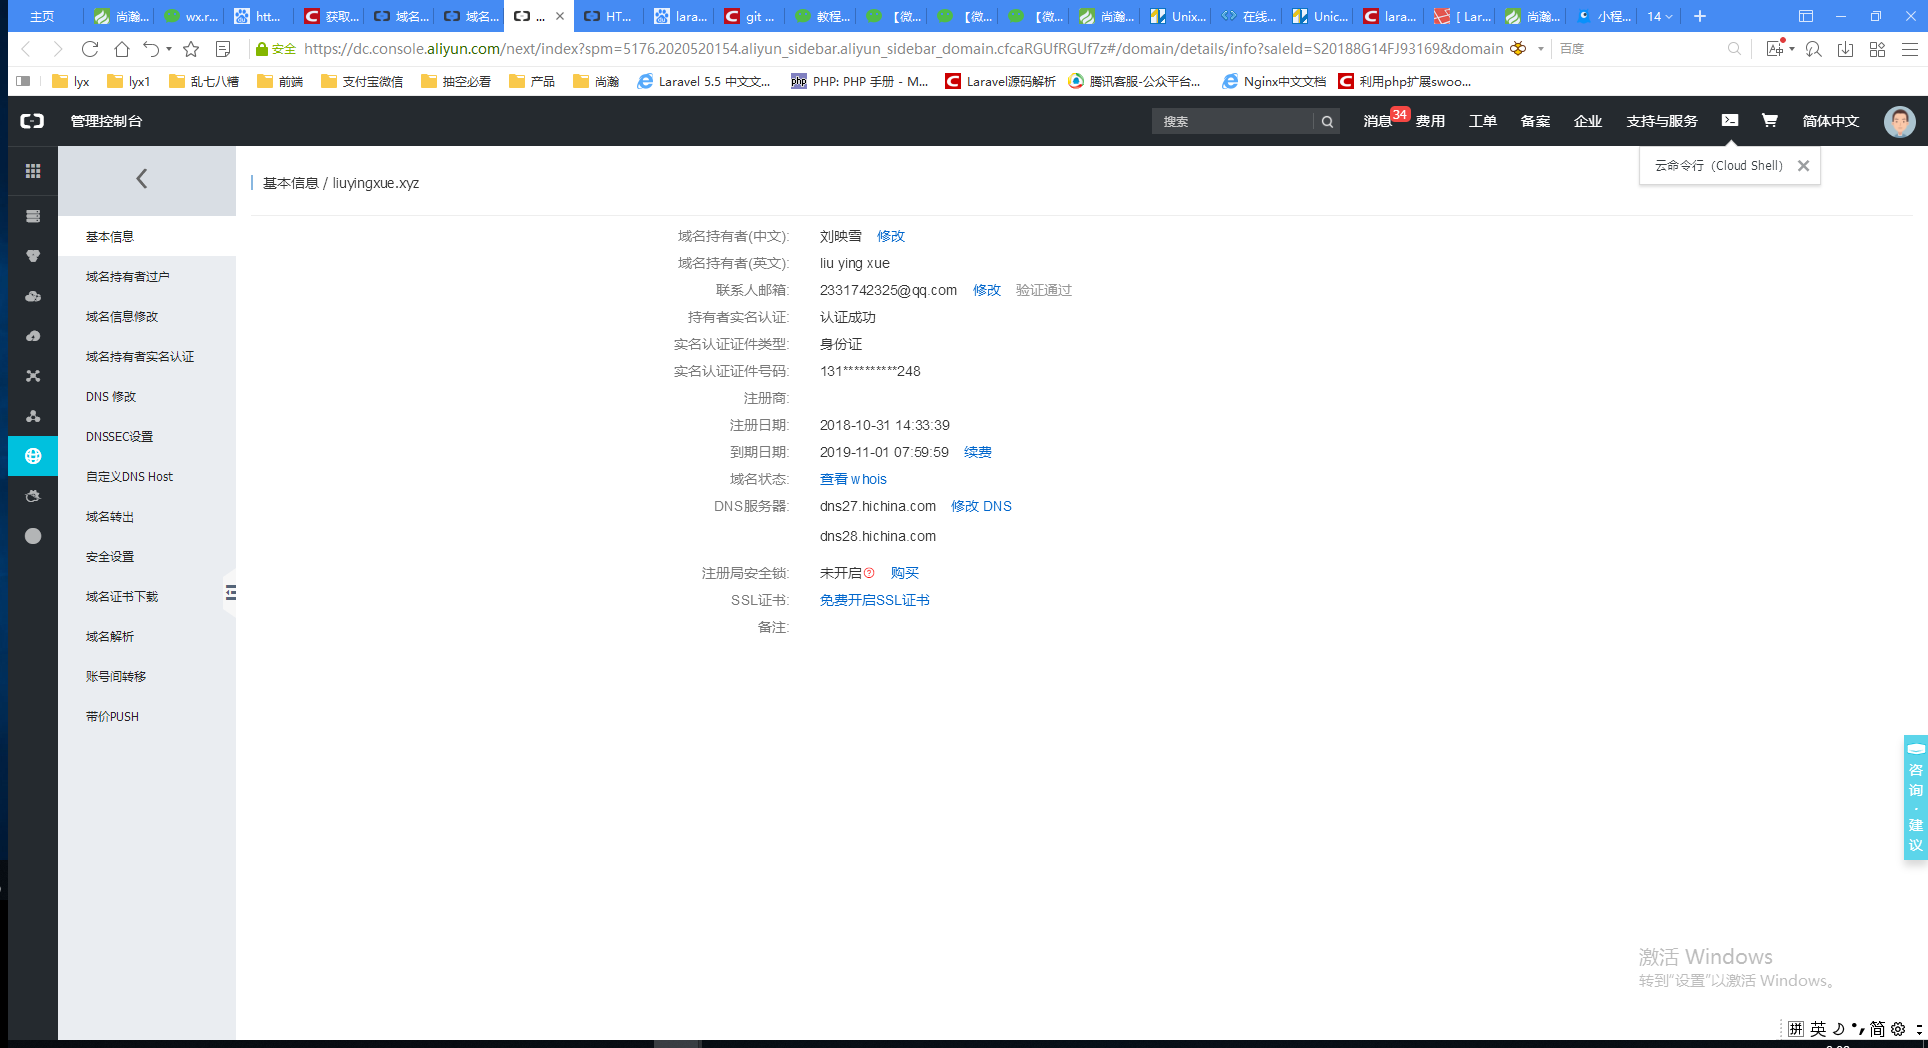
Task: Open the server stack icon in dark sidebar
Action: coord(33,216)
